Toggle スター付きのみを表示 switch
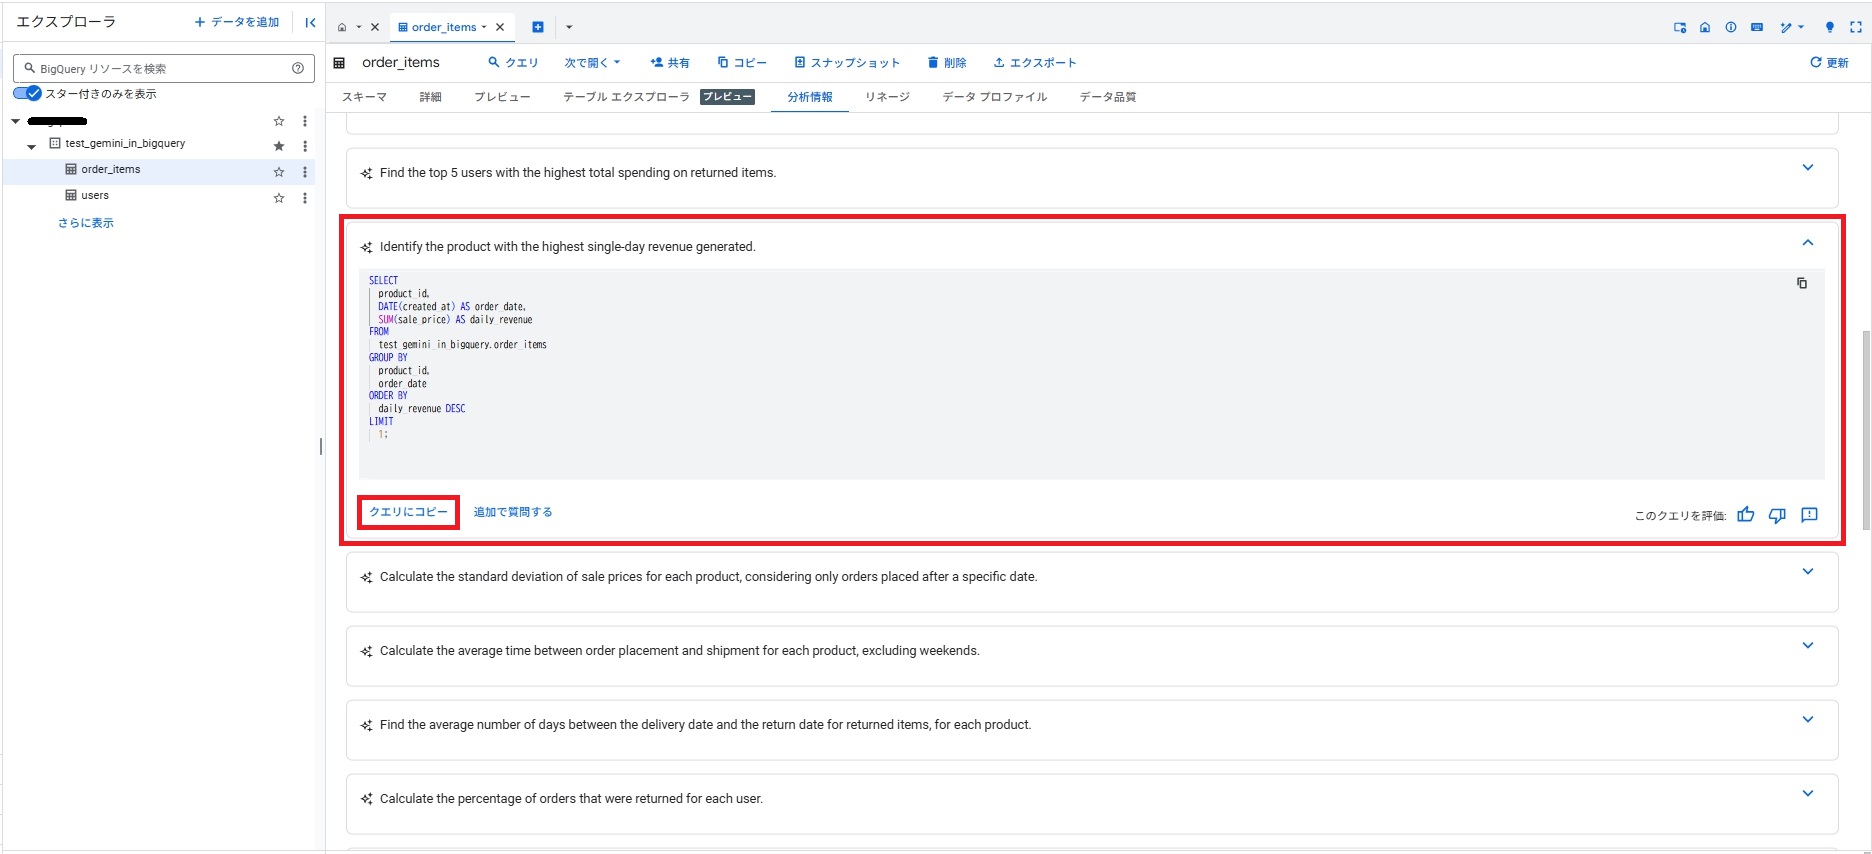 click(27, 94)
